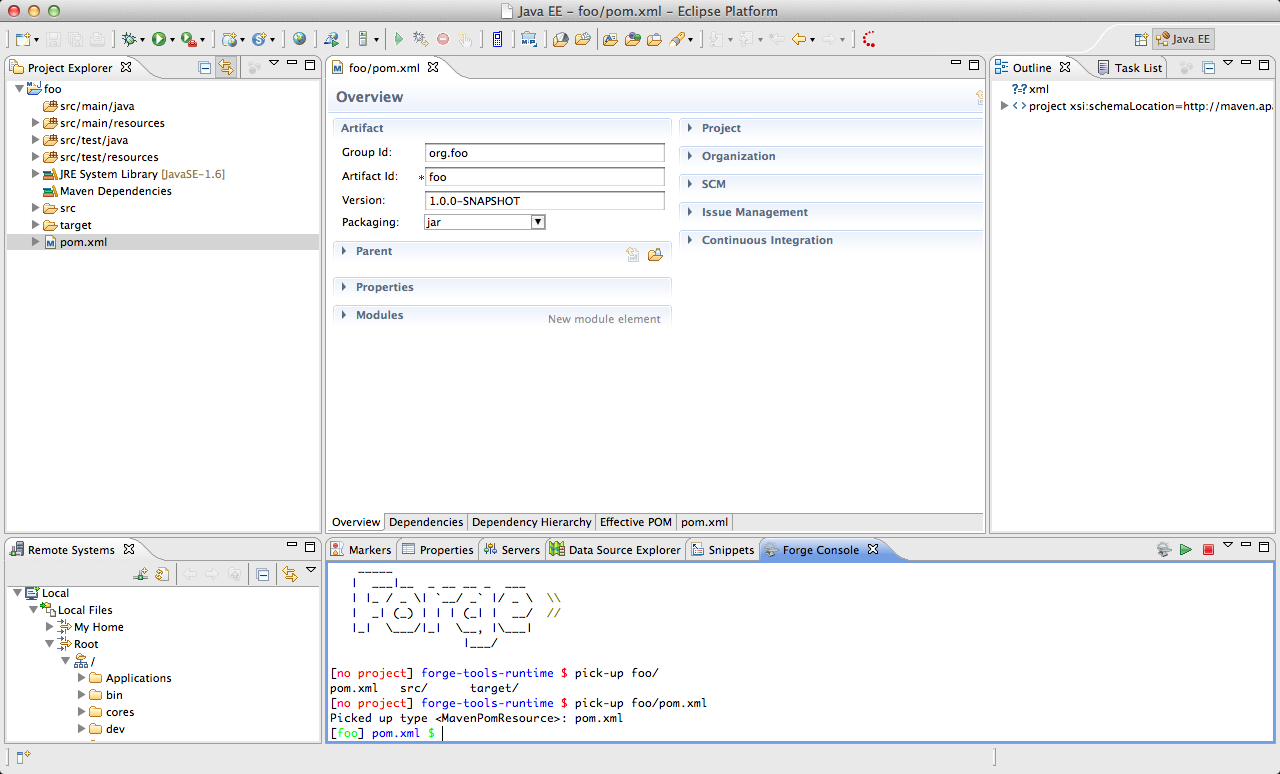Click the New module element link
Viewport: 1280px width, 774px height.
click(x=604, y=319)
